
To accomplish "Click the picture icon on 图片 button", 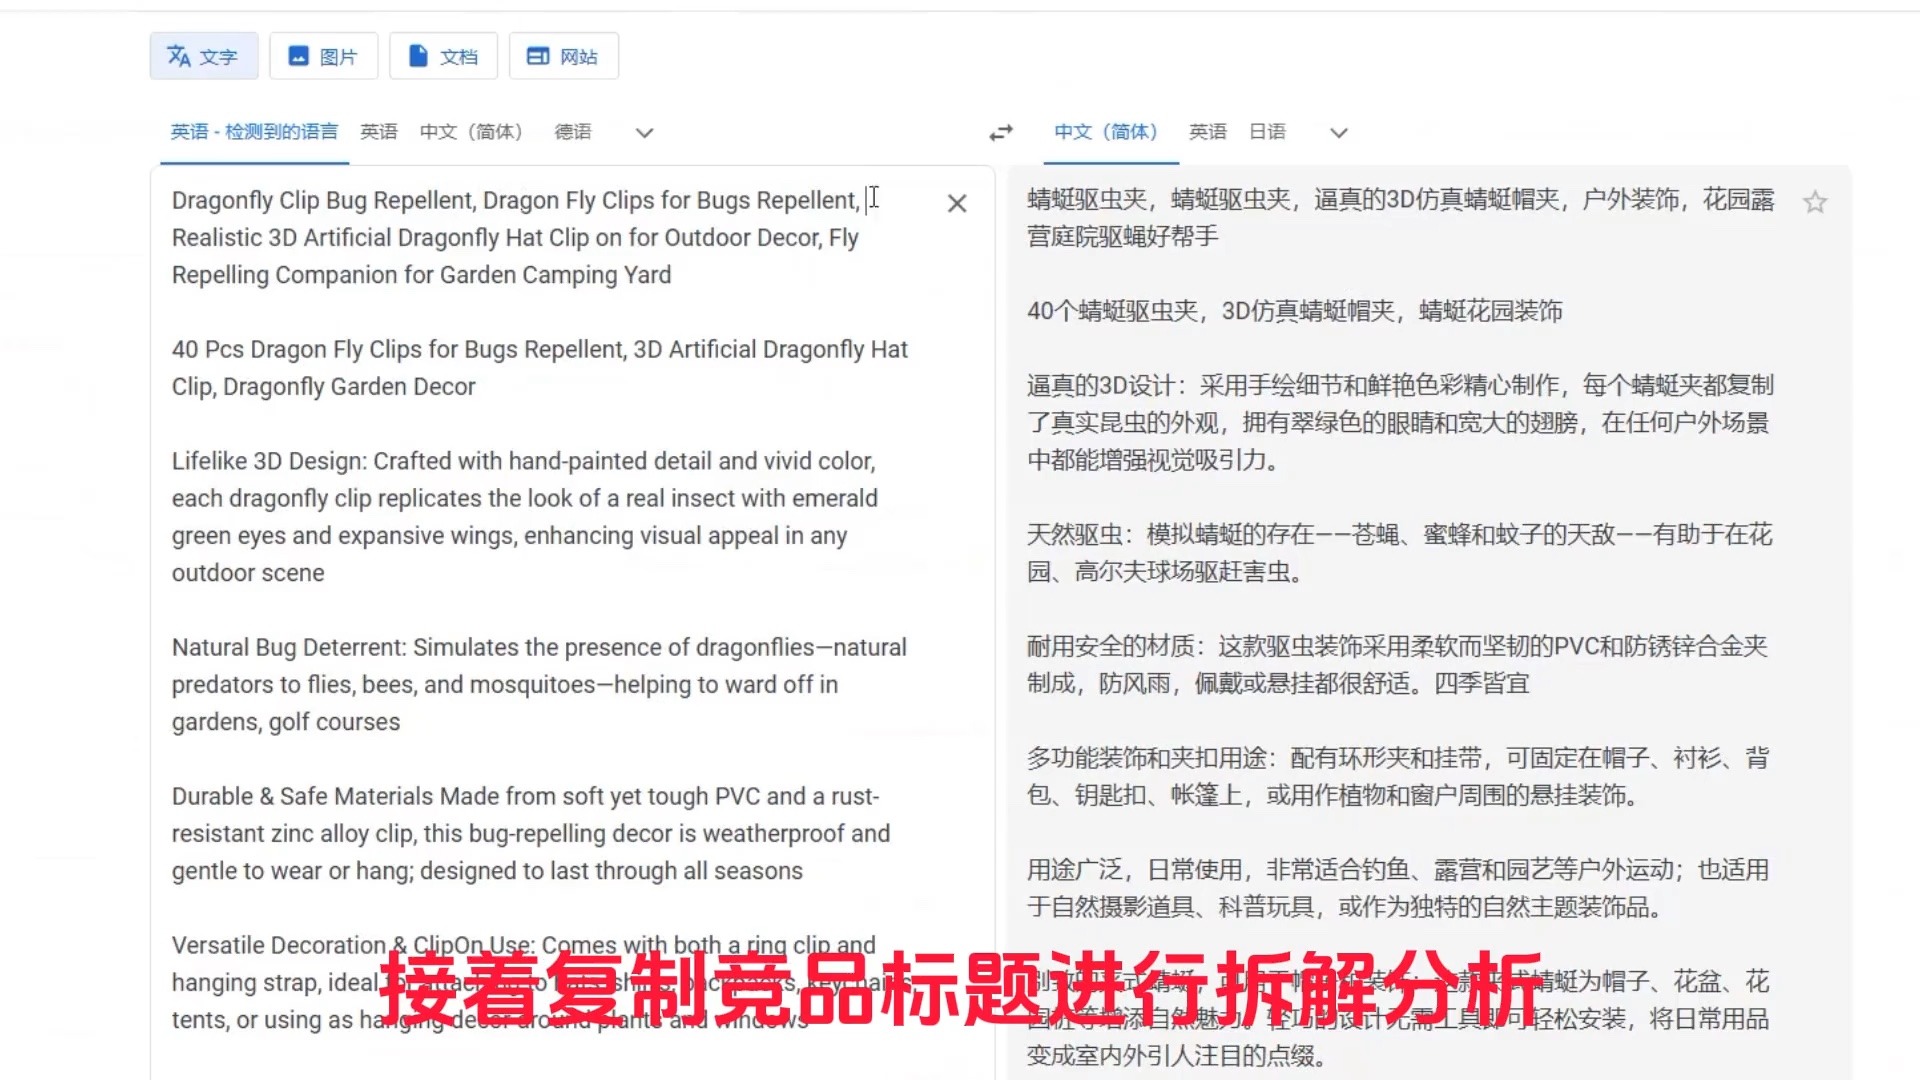I will pyautogui.click(x=298, y=56).
